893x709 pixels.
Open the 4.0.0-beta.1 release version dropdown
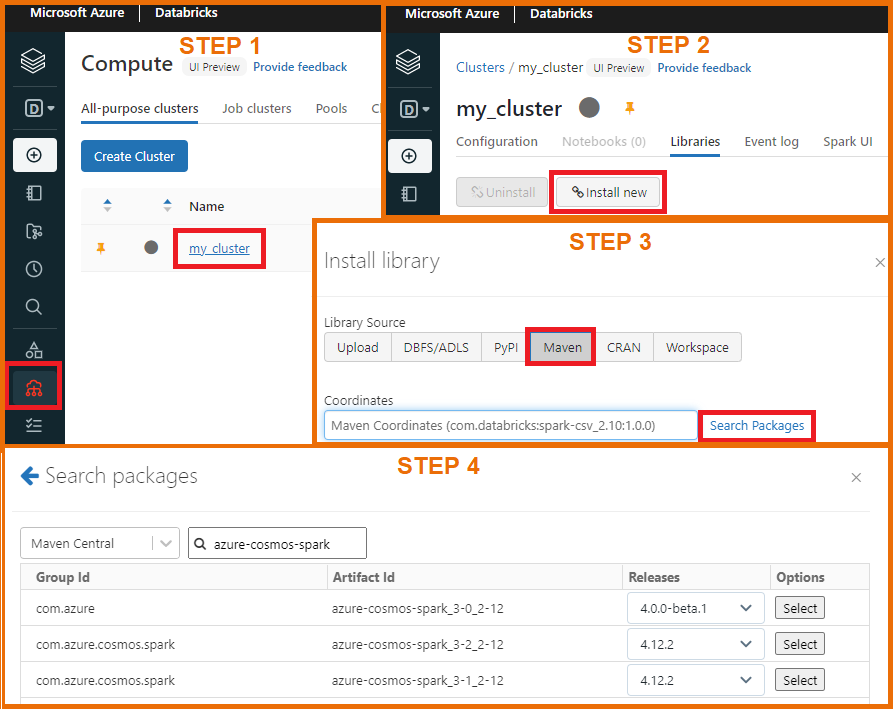coord(695,607)
